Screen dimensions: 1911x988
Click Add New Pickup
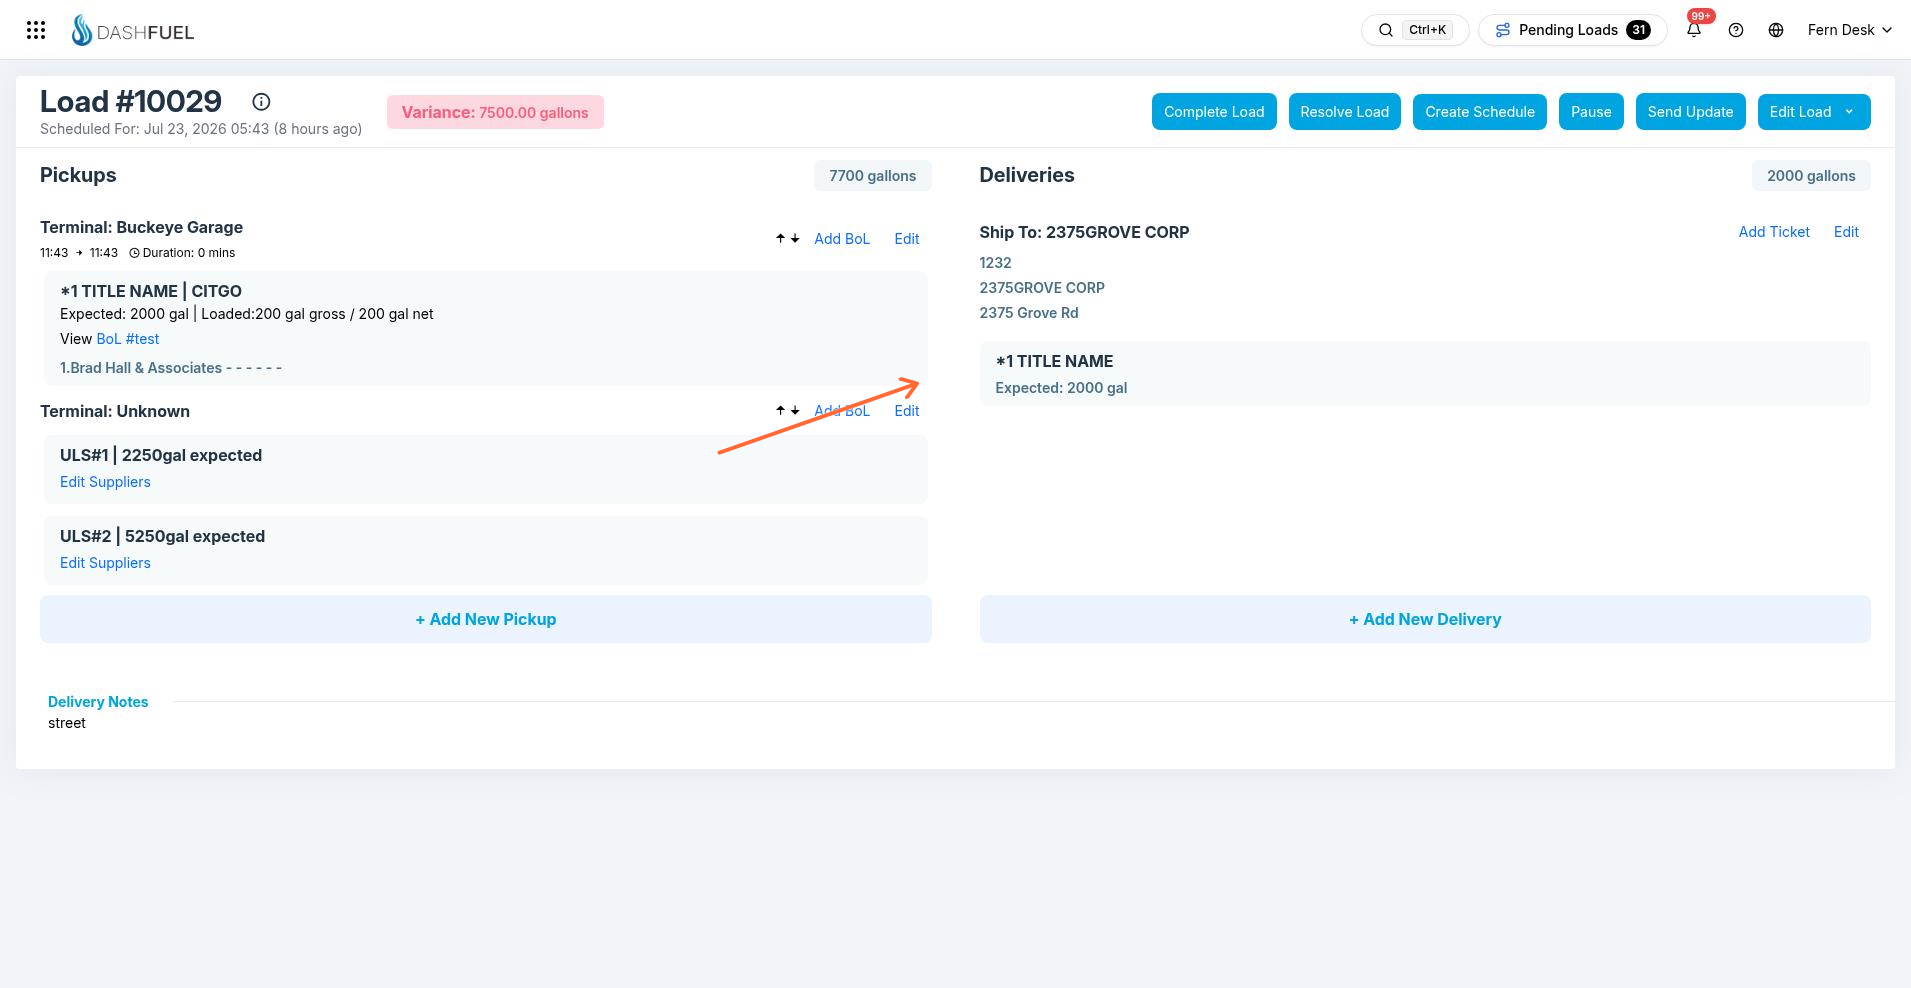486,619
